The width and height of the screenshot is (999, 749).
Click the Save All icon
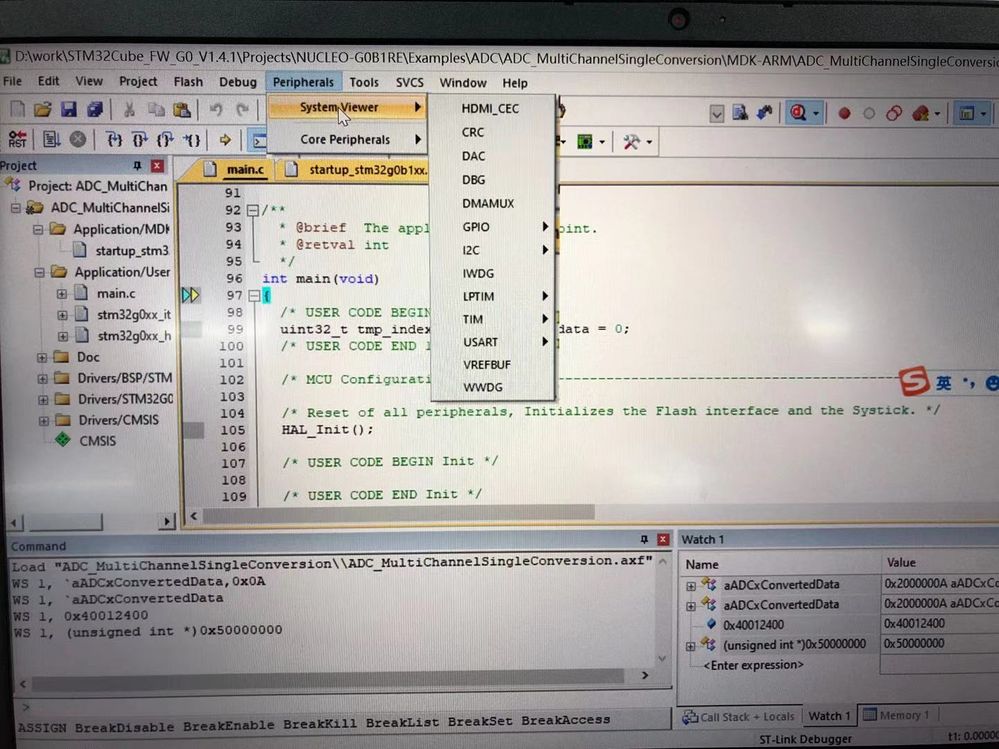[x=95, y=110]
